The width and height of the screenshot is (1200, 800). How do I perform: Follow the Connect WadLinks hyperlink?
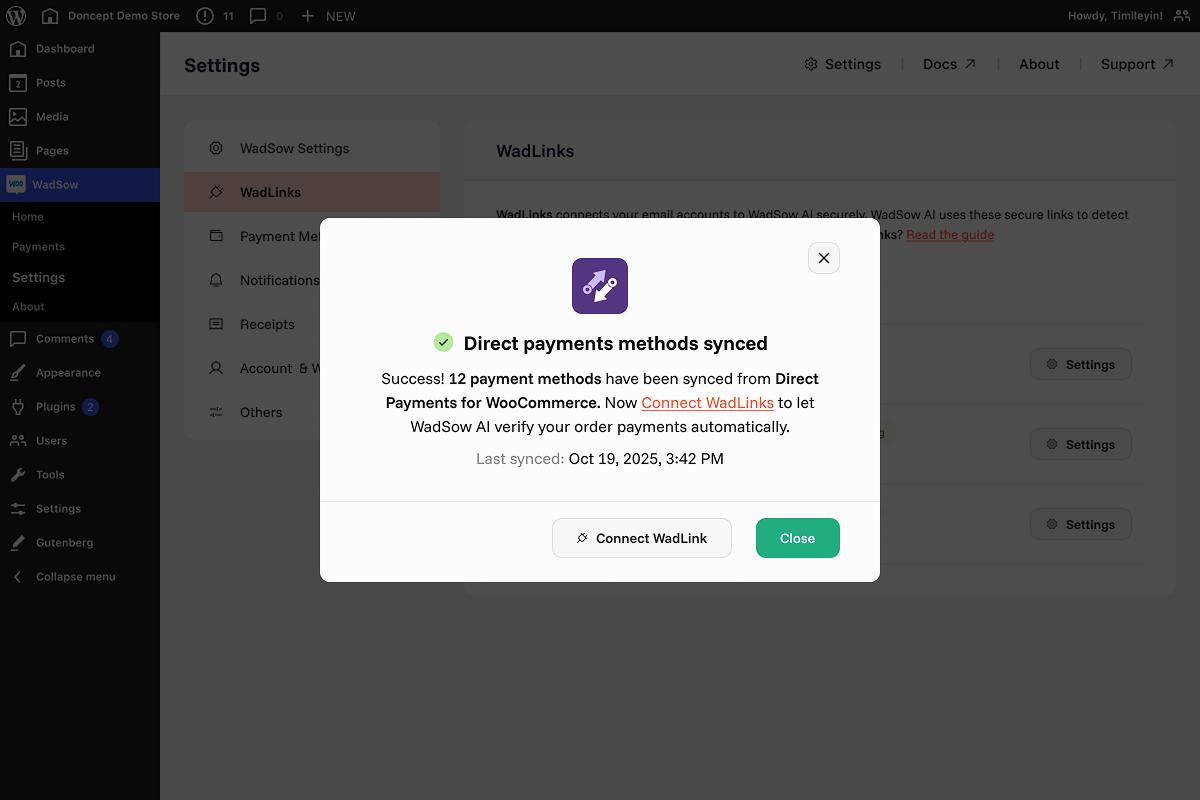tap(707, 403)
